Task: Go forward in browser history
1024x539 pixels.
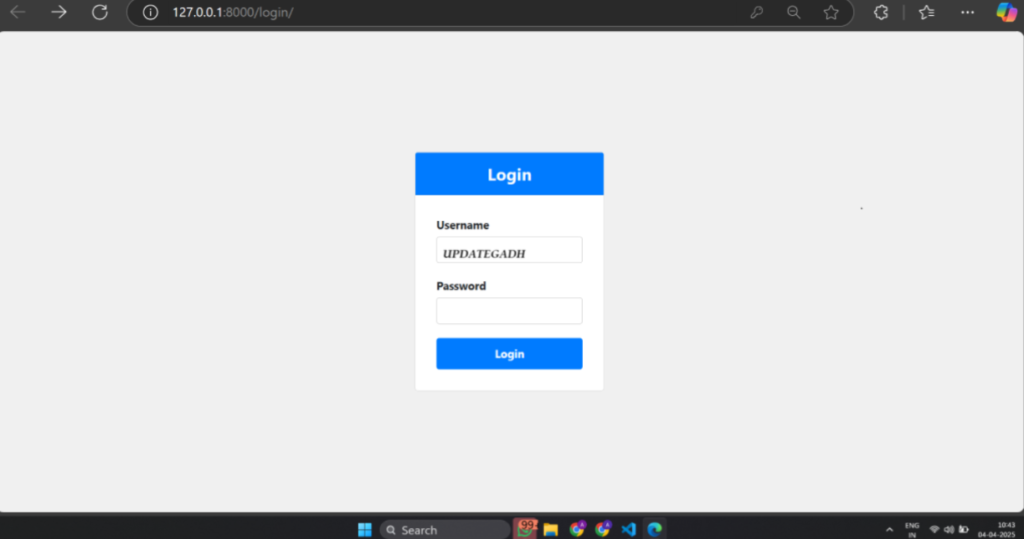Action: pyautogui.click(x=59, y=12)
